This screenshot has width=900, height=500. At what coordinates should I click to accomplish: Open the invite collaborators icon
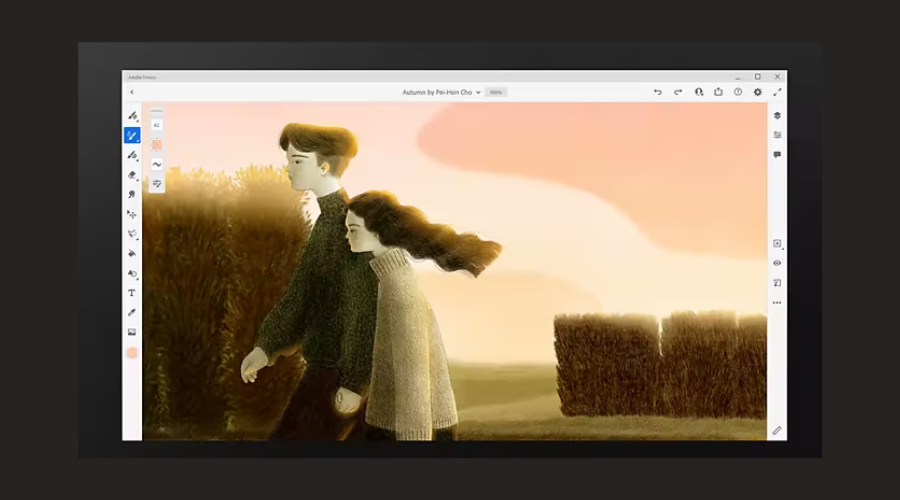point(699,92)
